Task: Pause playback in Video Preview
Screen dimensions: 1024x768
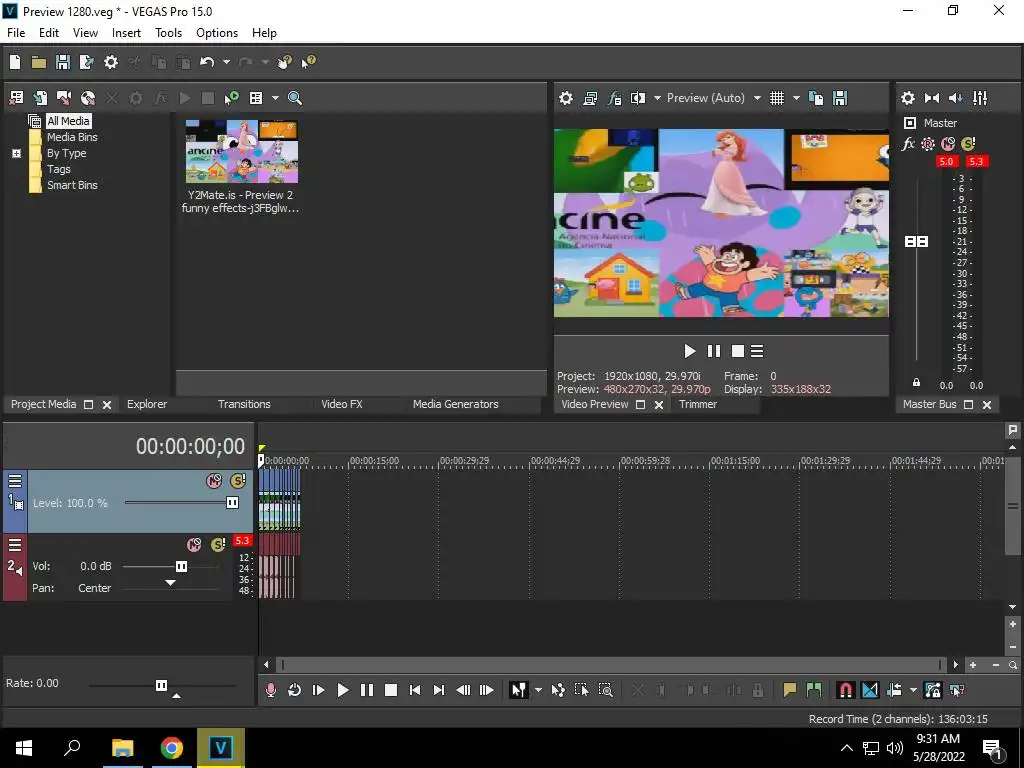Action: point(714,351)
